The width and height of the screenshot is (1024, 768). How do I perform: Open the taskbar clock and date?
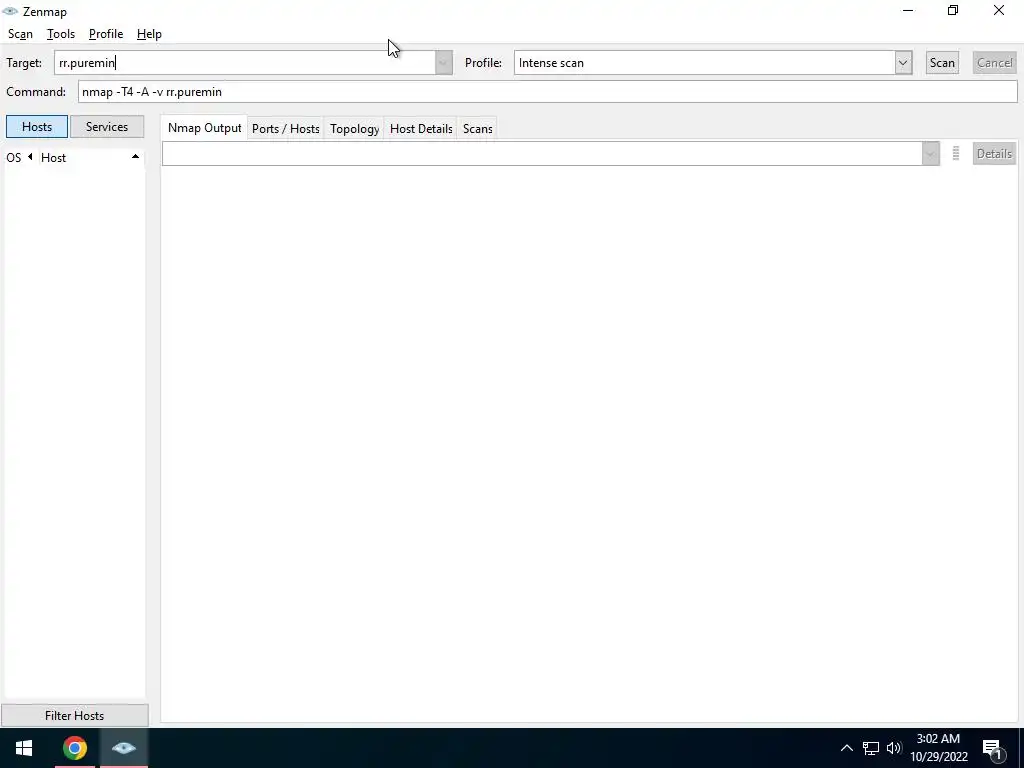[x=938, y=748]
